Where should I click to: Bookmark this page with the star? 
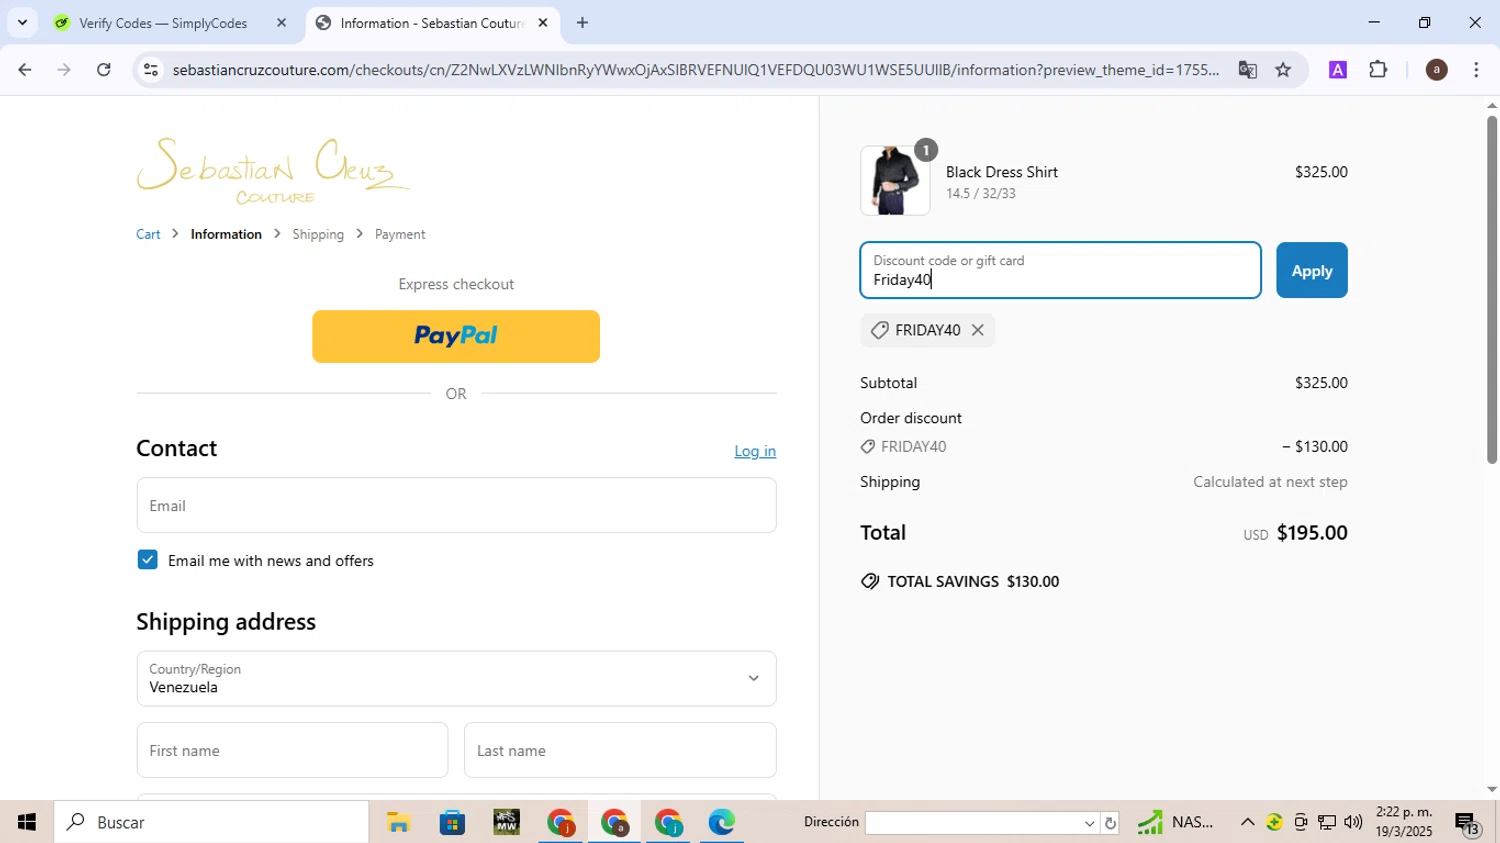pos(1284,70)
